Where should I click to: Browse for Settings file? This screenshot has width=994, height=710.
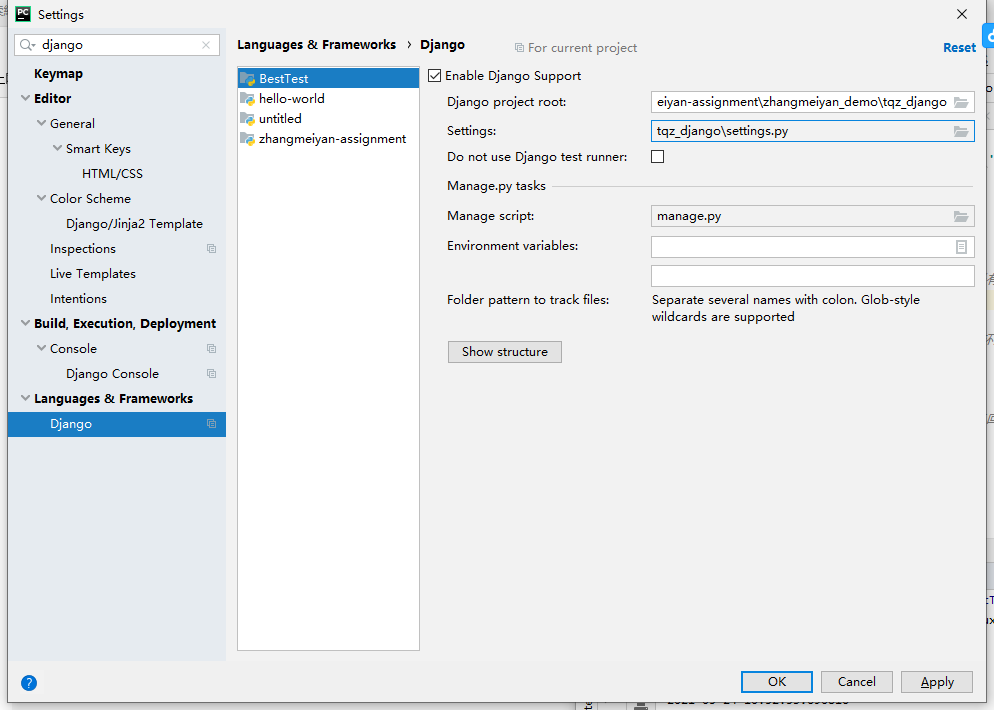(x=961, y=131)
